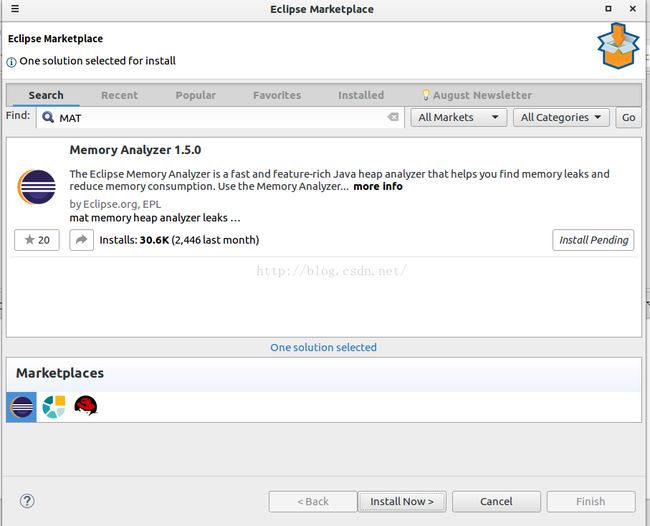Click the Marketplaces section heading
This screenshot has height=526, width=650.
[60, 373]
